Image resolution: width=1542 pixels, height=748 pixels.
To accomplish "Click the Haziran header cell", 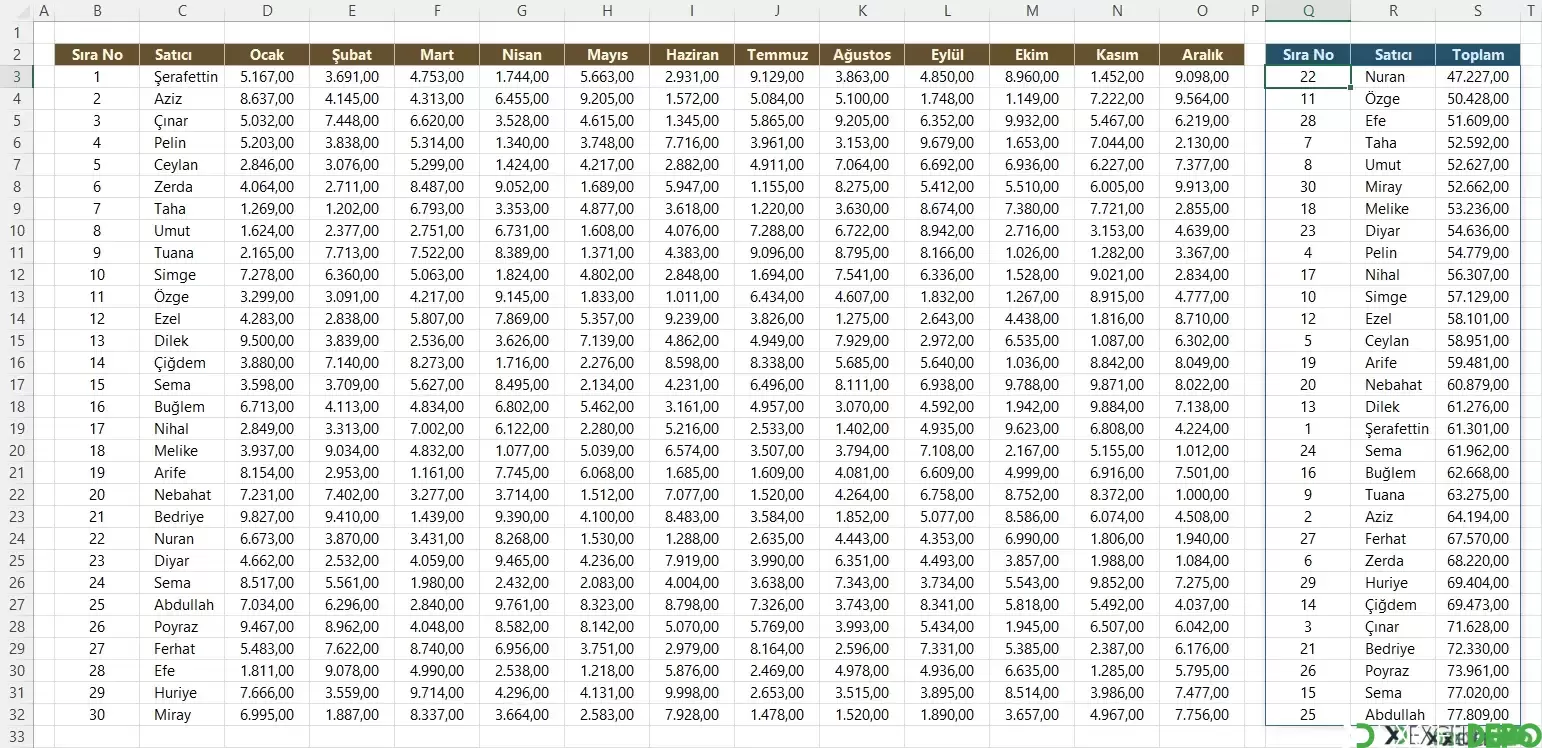I will (x=692, y=55).
